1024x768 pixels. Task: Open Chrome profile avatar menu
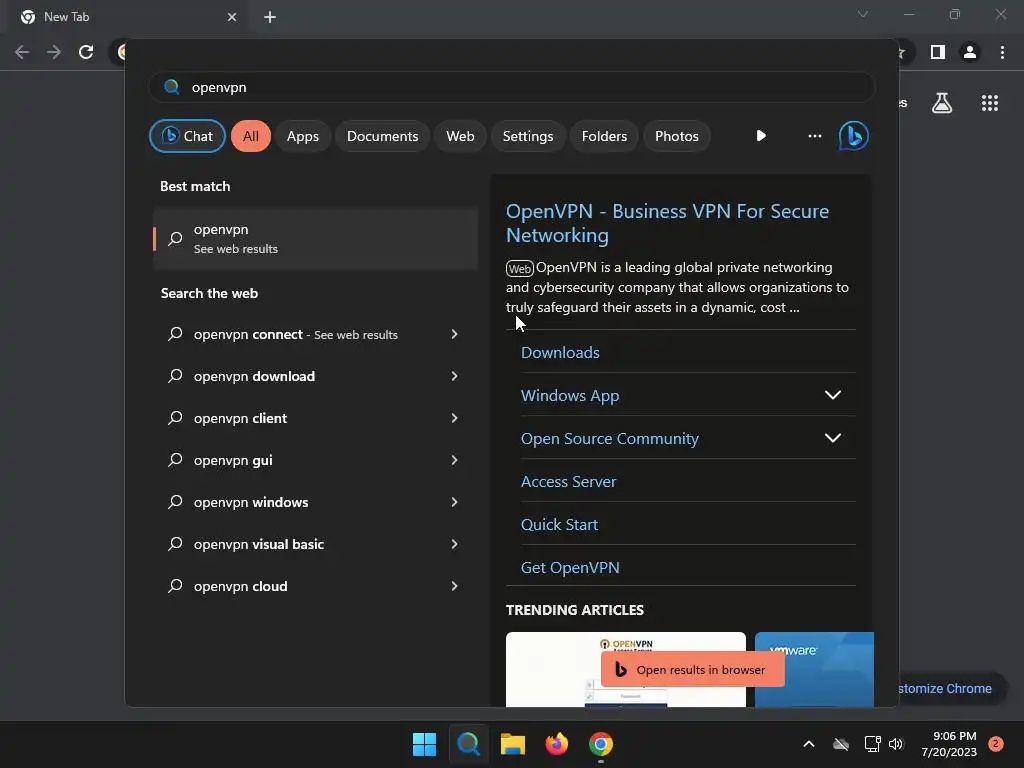[970, 52]
